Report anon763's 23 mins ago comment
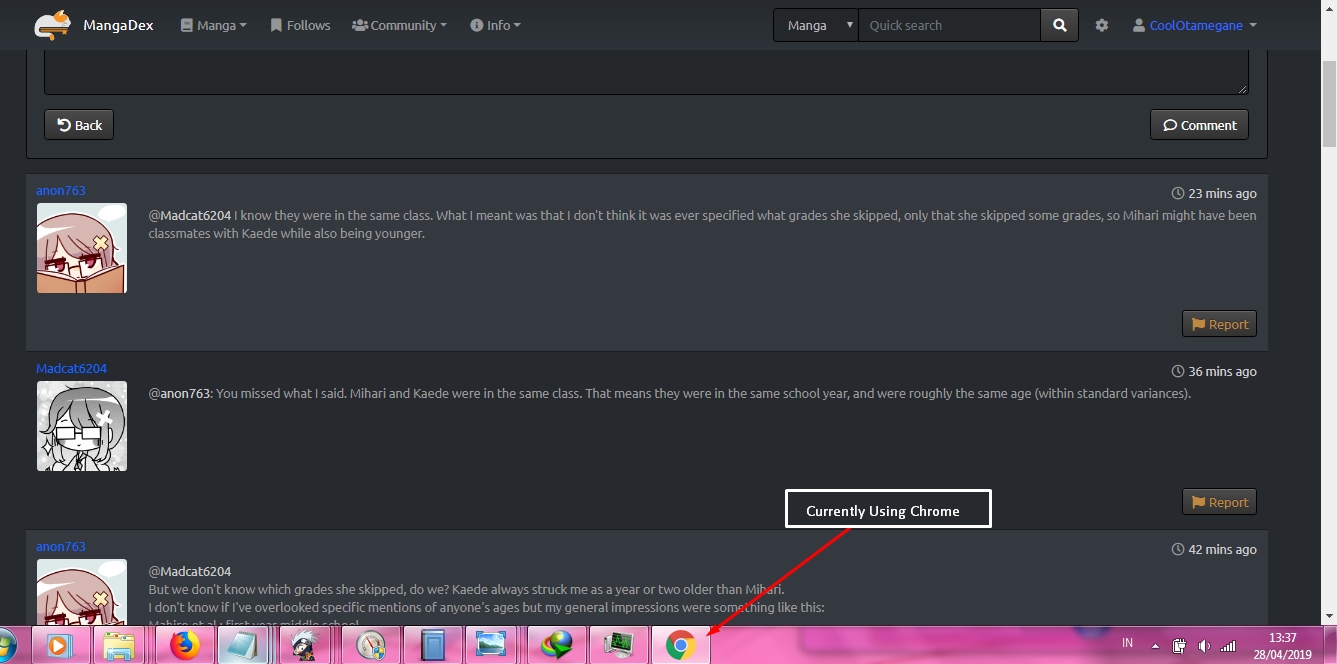 (1218, 324)
